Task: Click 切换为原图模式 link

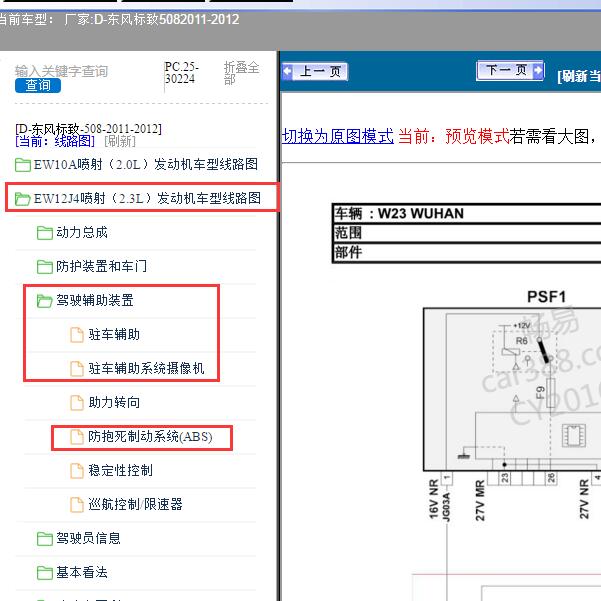Action: point(337,136)
